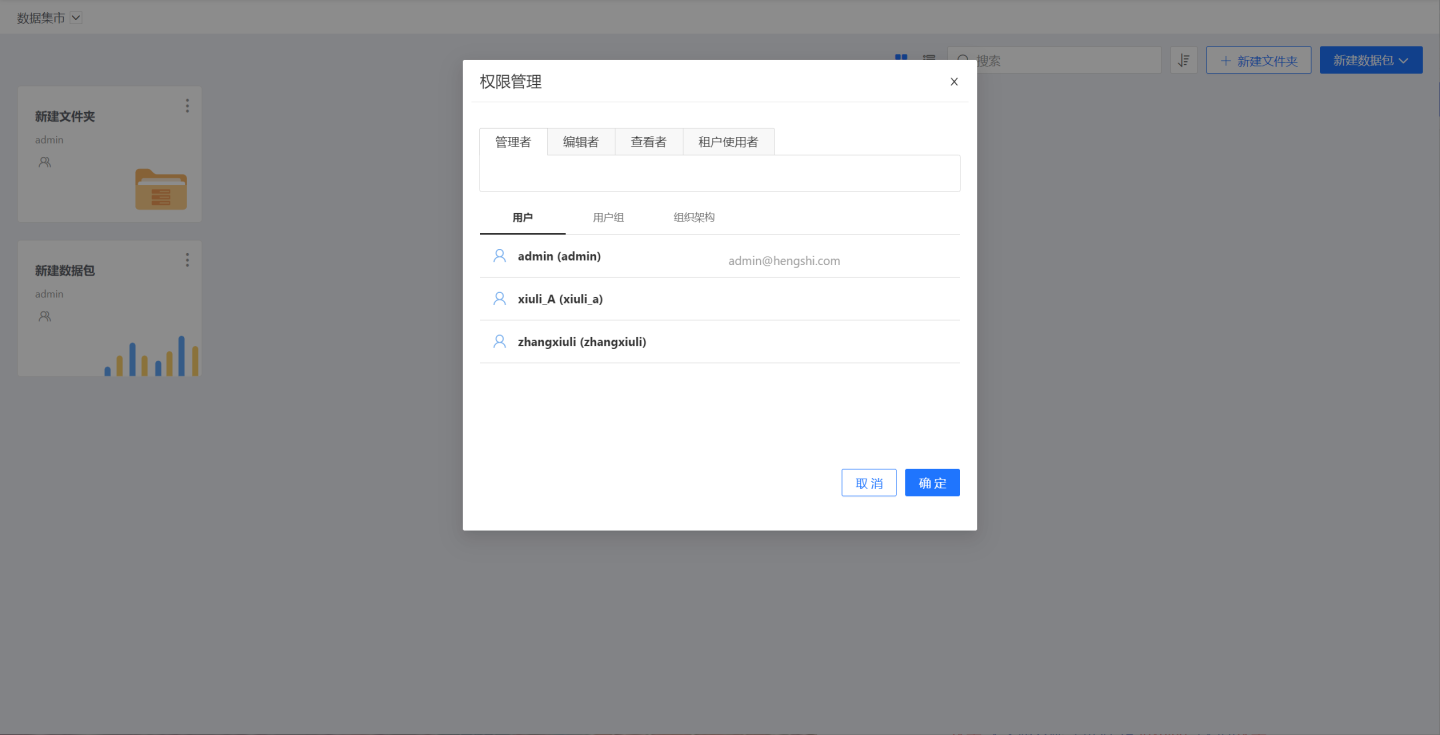Click the permissions people icon on 新建文件夹
The image size is (1440, 735).
(x=44, y=162)
